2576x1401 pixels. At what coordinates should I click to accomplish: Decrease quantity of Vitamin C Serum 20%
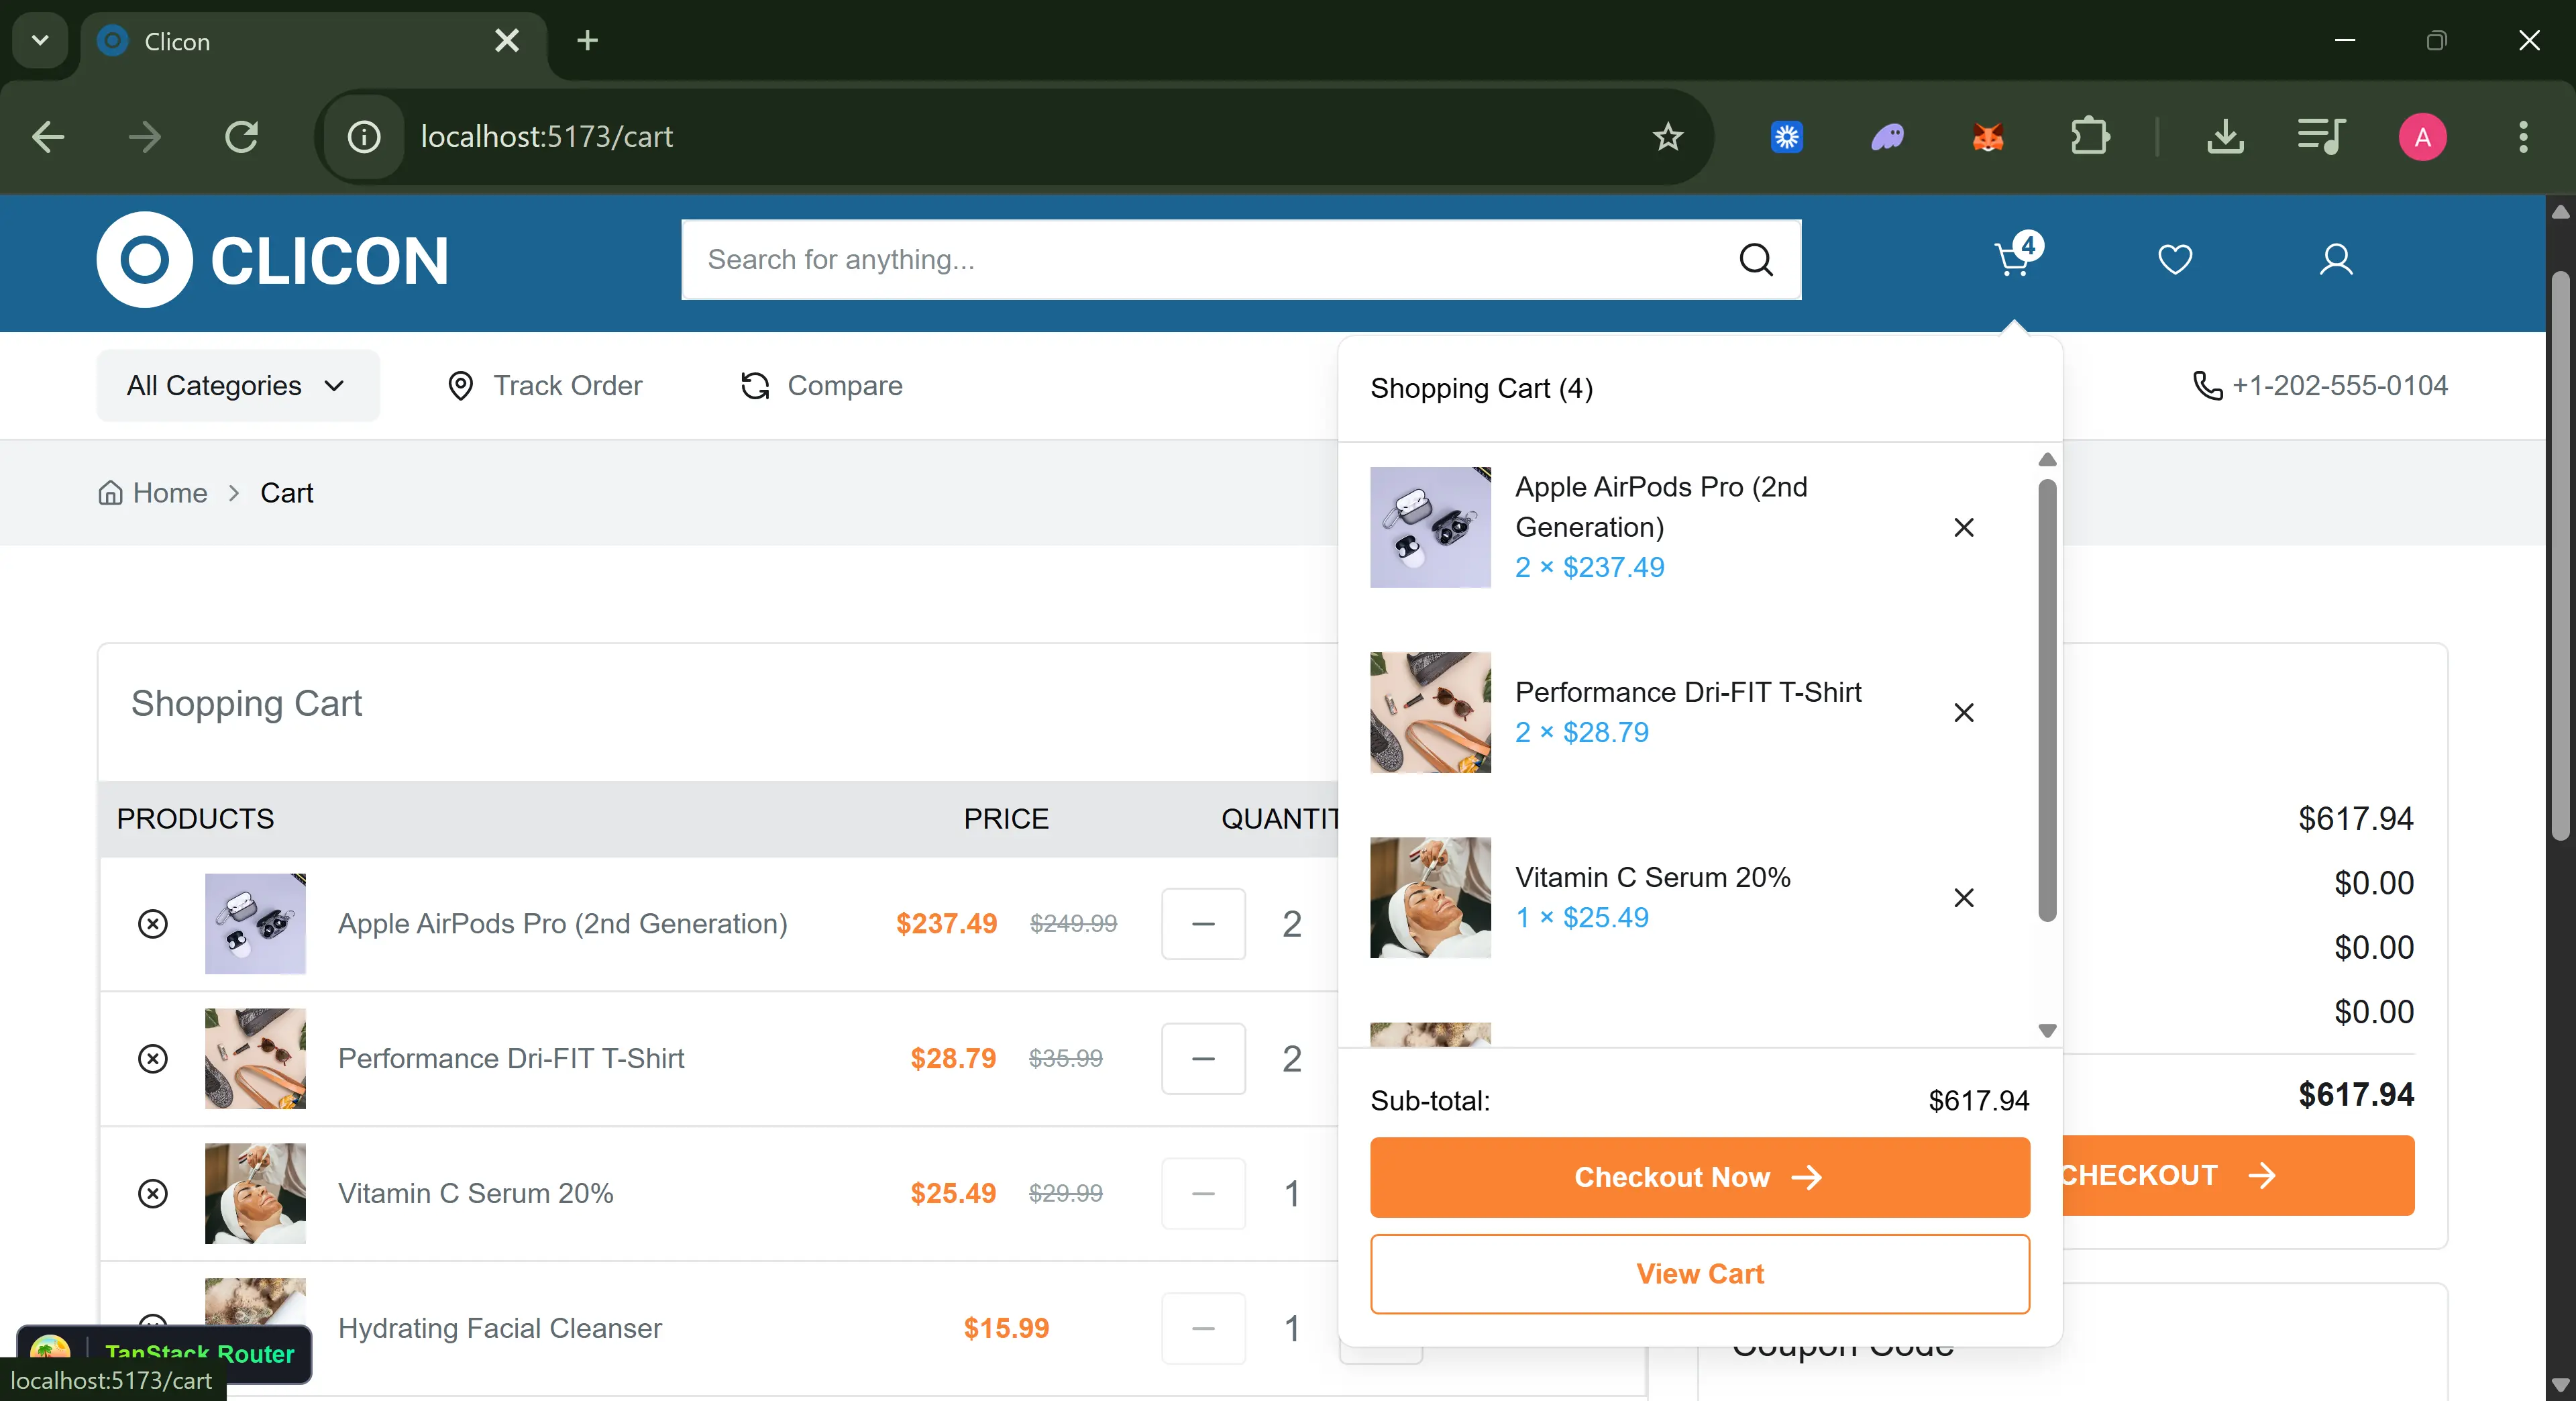click(1203, 1193)
